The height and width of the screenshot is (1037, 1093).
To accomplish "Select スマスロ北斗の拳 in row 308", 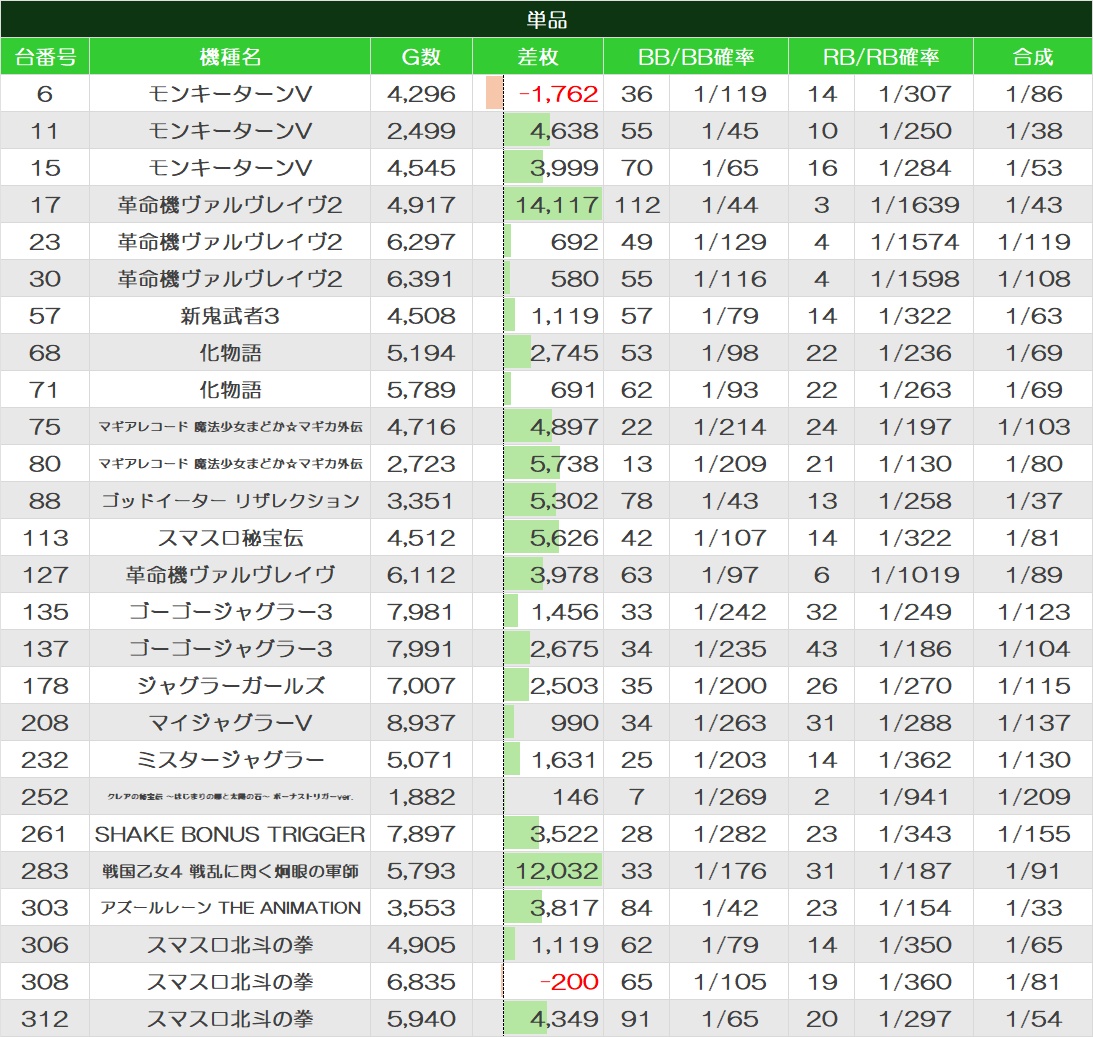I will 230,981.
